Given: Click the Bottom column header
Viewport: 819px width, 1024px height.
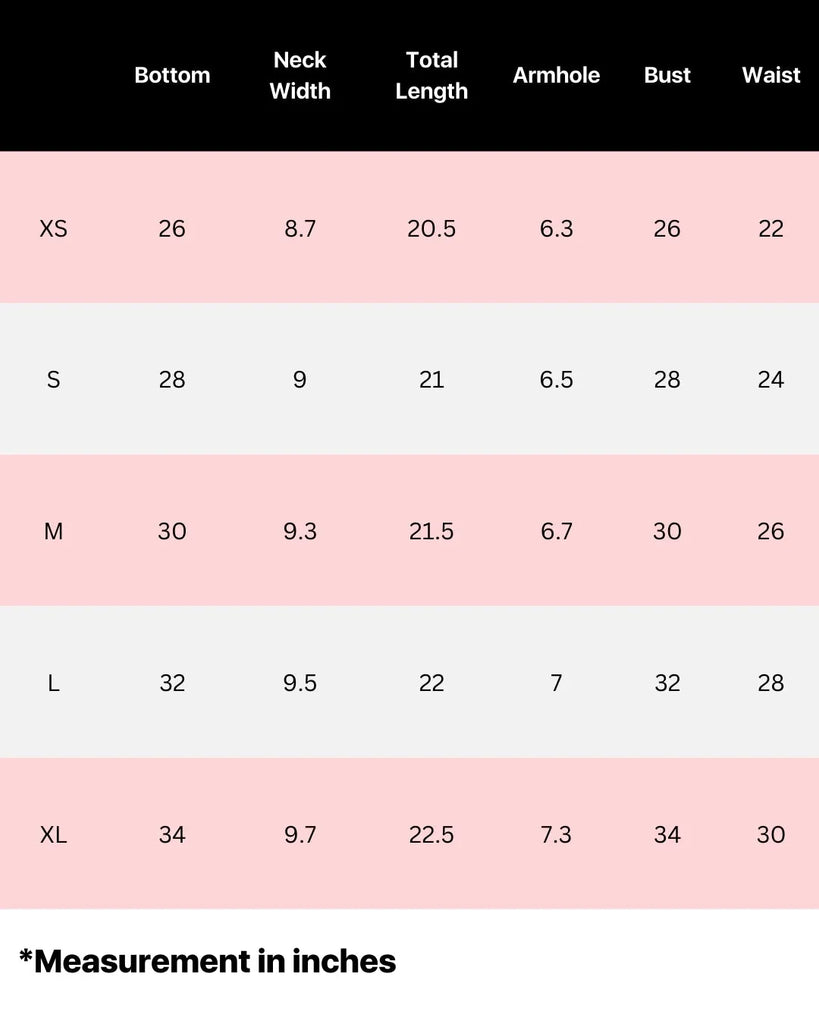Looking at the screenshot, I should 172,75.
